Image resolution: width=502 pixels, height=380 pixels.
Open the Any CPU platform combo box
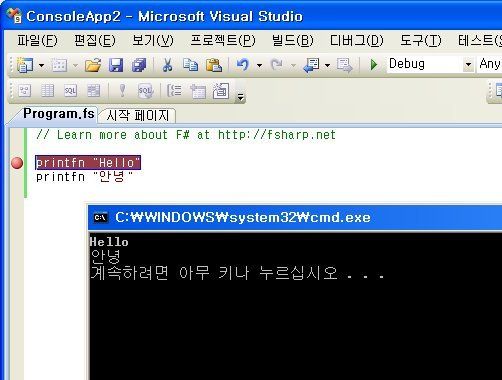[490, 64]
